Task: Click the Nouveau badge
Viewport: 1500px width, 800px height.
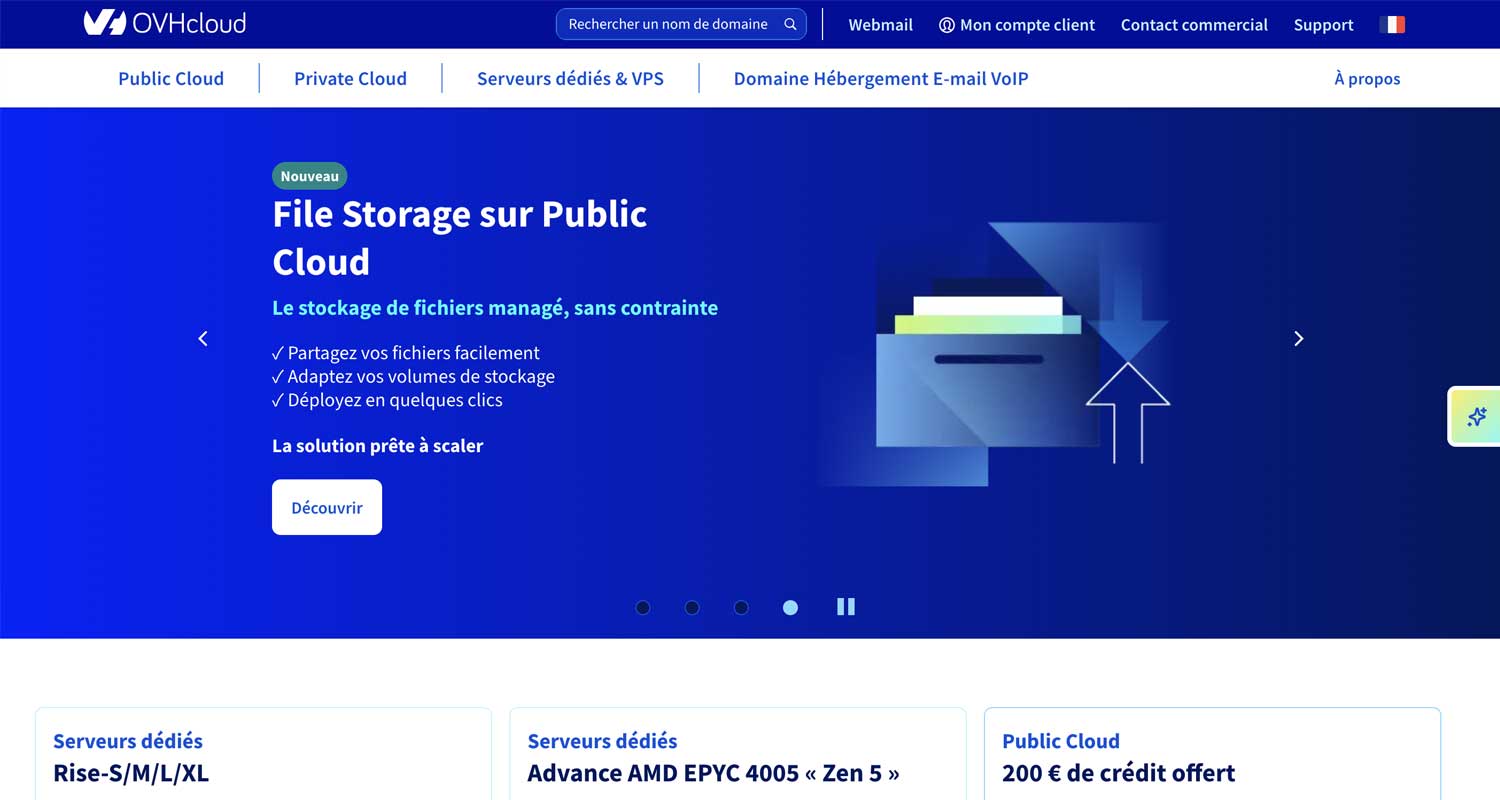Action: 309,176
